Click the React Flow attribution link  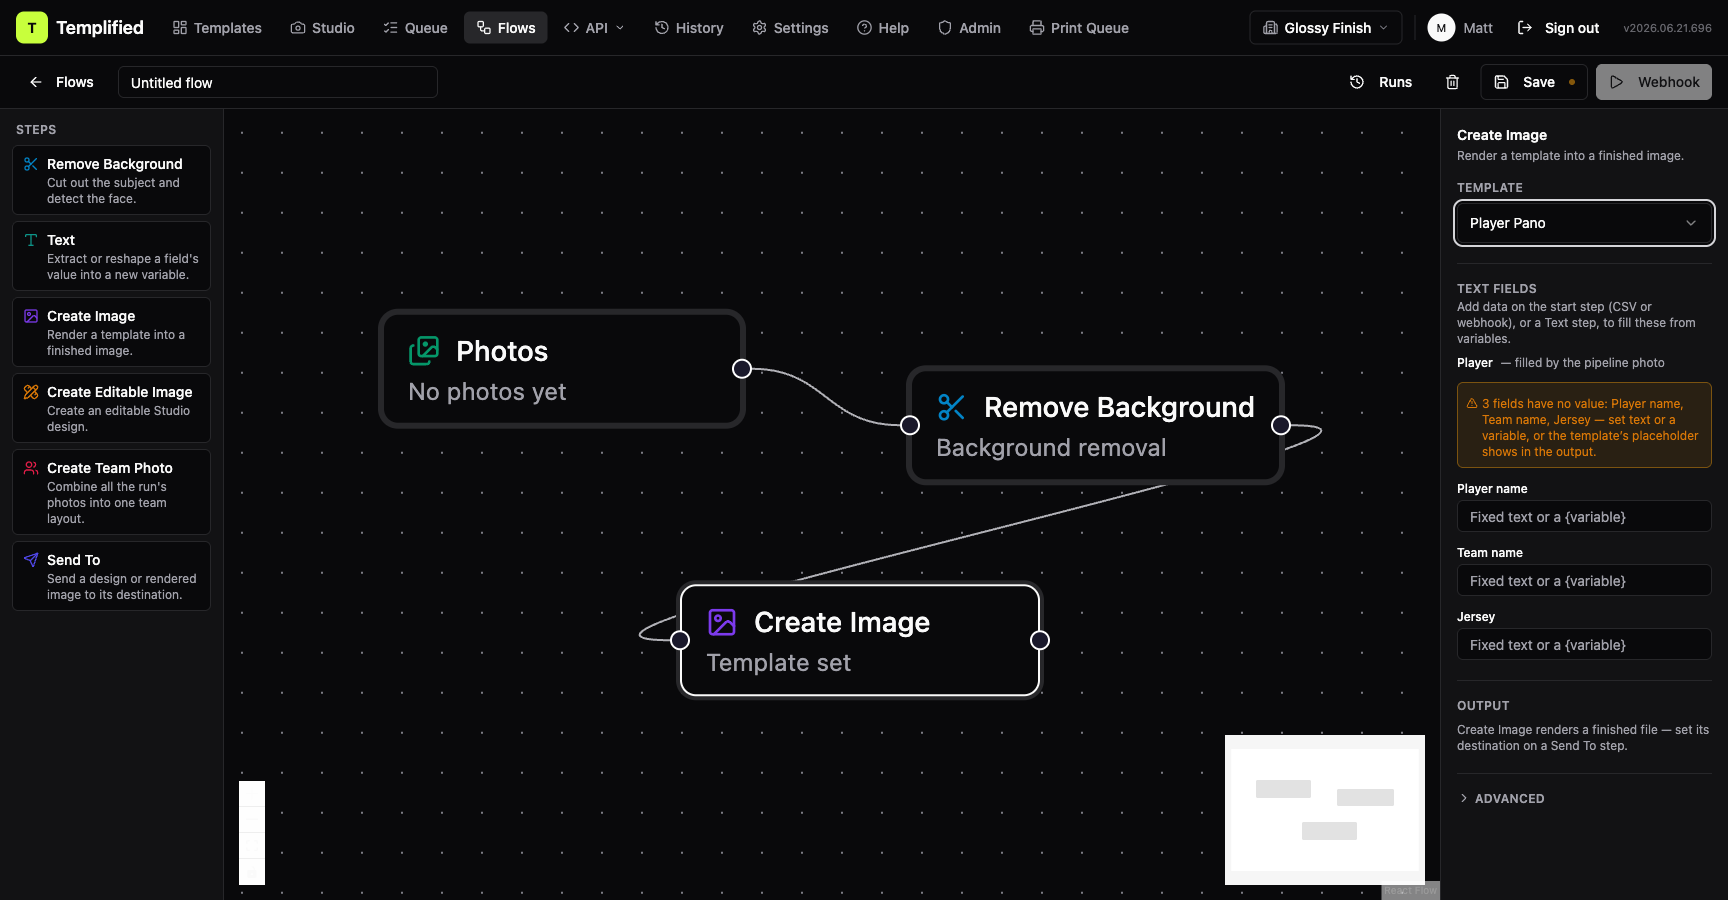click(x=1410, y=891)
